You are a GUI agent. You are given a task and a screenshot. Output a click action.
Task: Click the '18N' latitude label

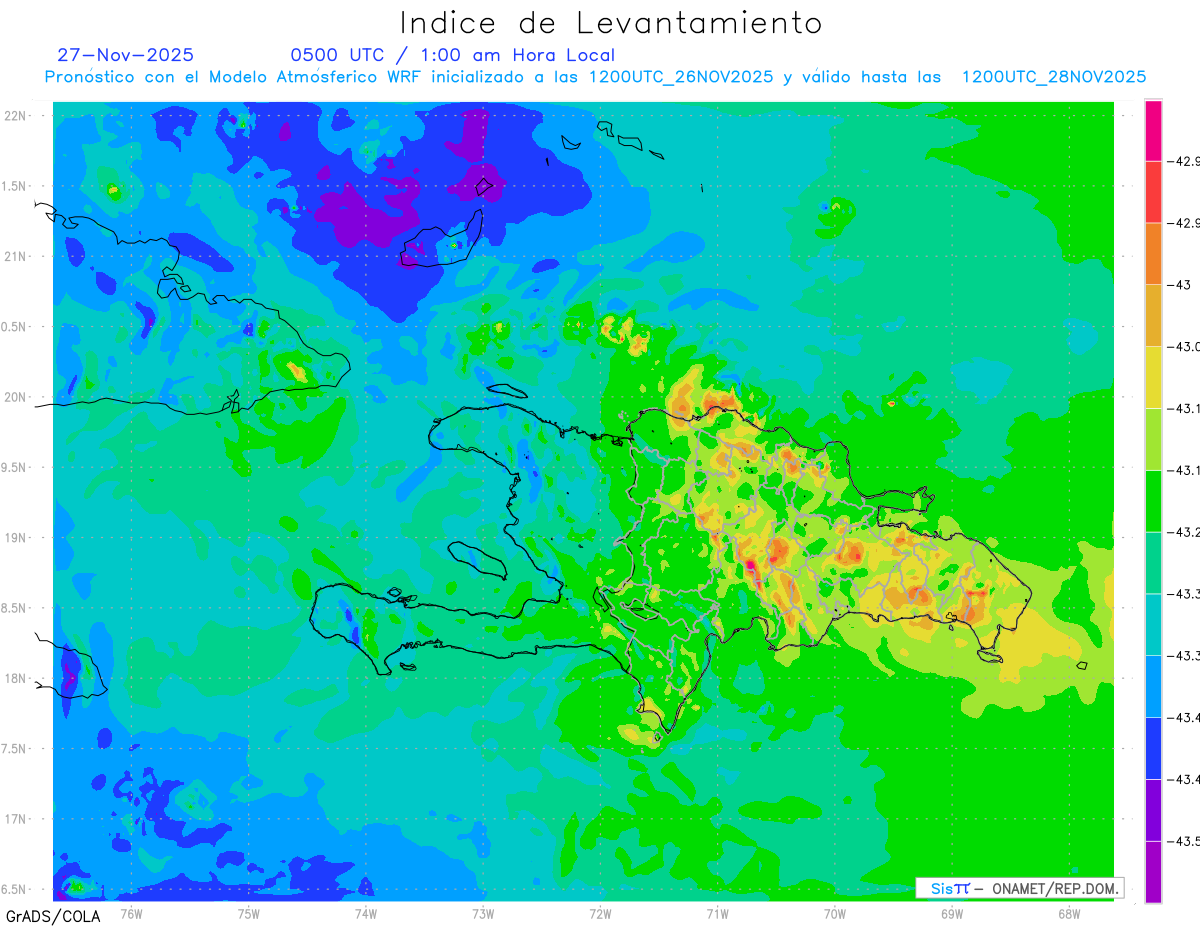(x=17, y=678)
